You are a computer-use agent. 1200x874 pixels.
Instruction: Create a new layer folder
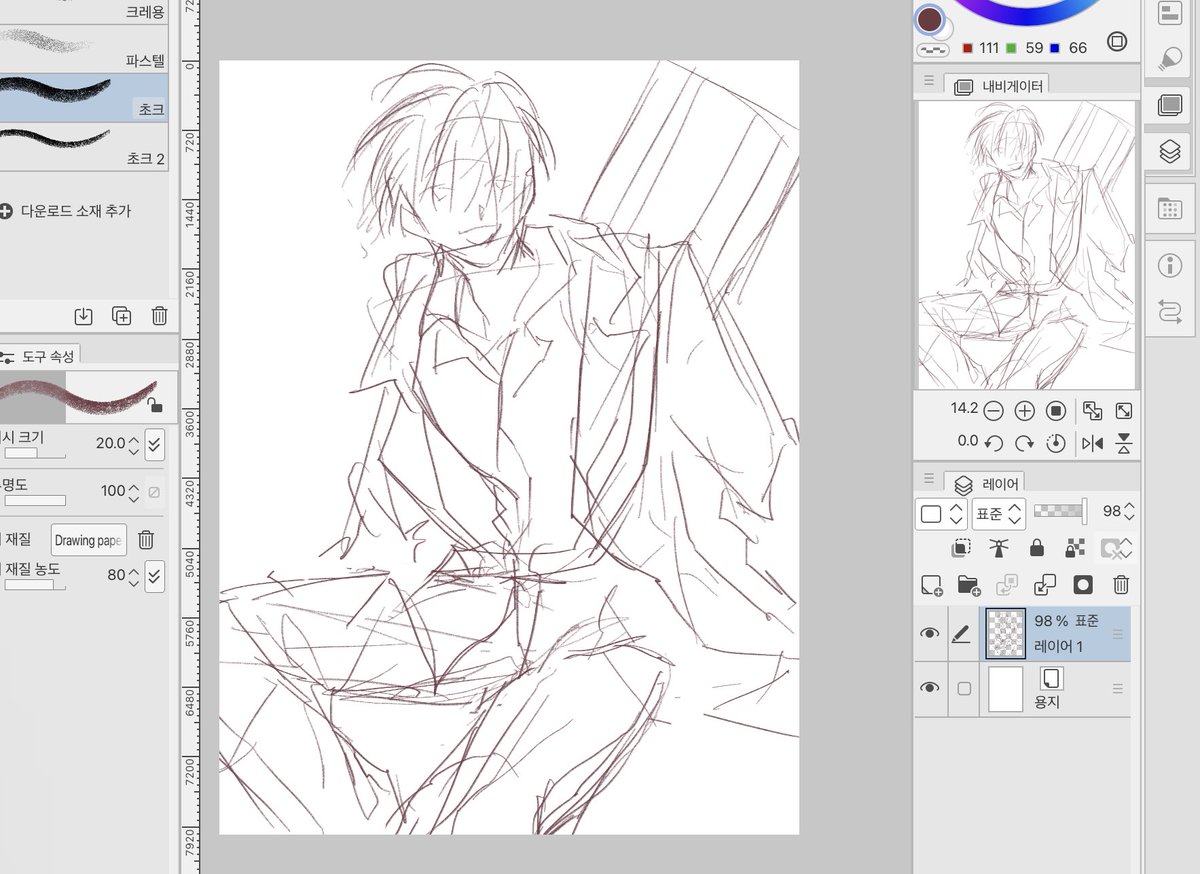click(968, 585)
